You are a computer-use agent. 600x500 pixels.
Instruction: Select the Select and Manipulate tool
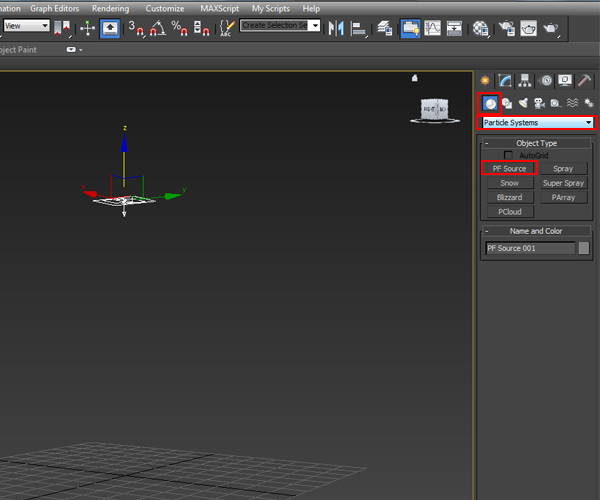(87, 28)
